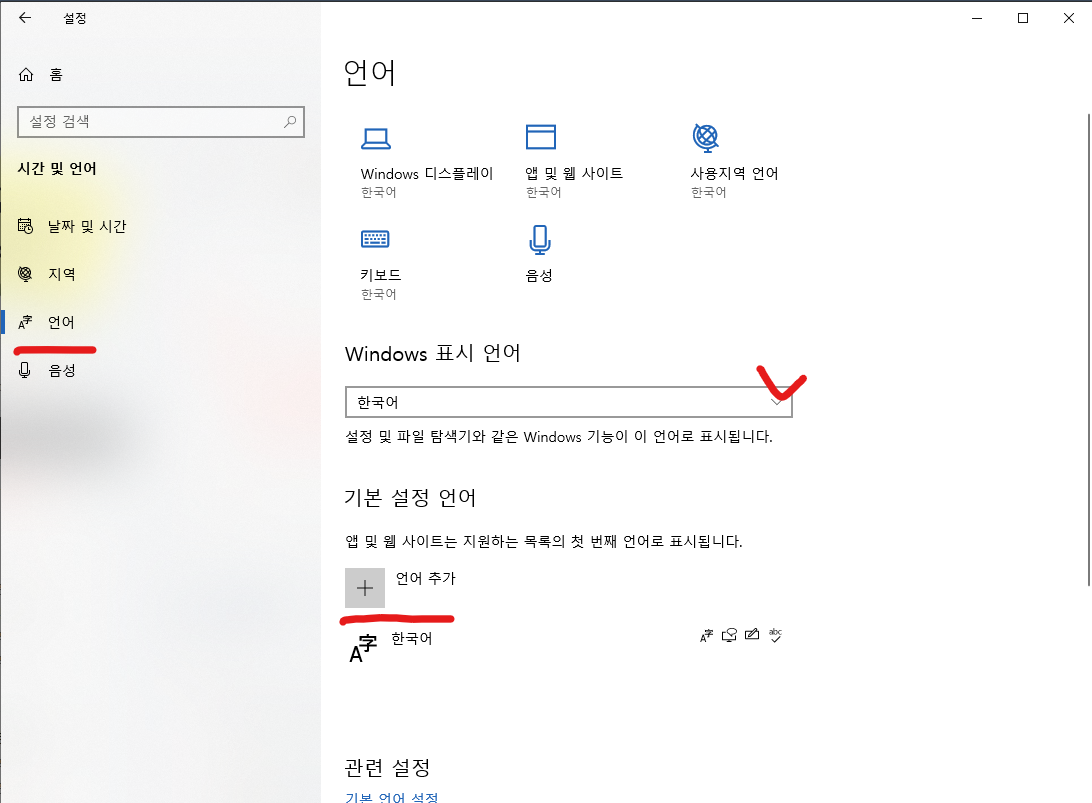Open the 홈 home icon
This screenshot has width=1092, height=803.
pos(26,75)
